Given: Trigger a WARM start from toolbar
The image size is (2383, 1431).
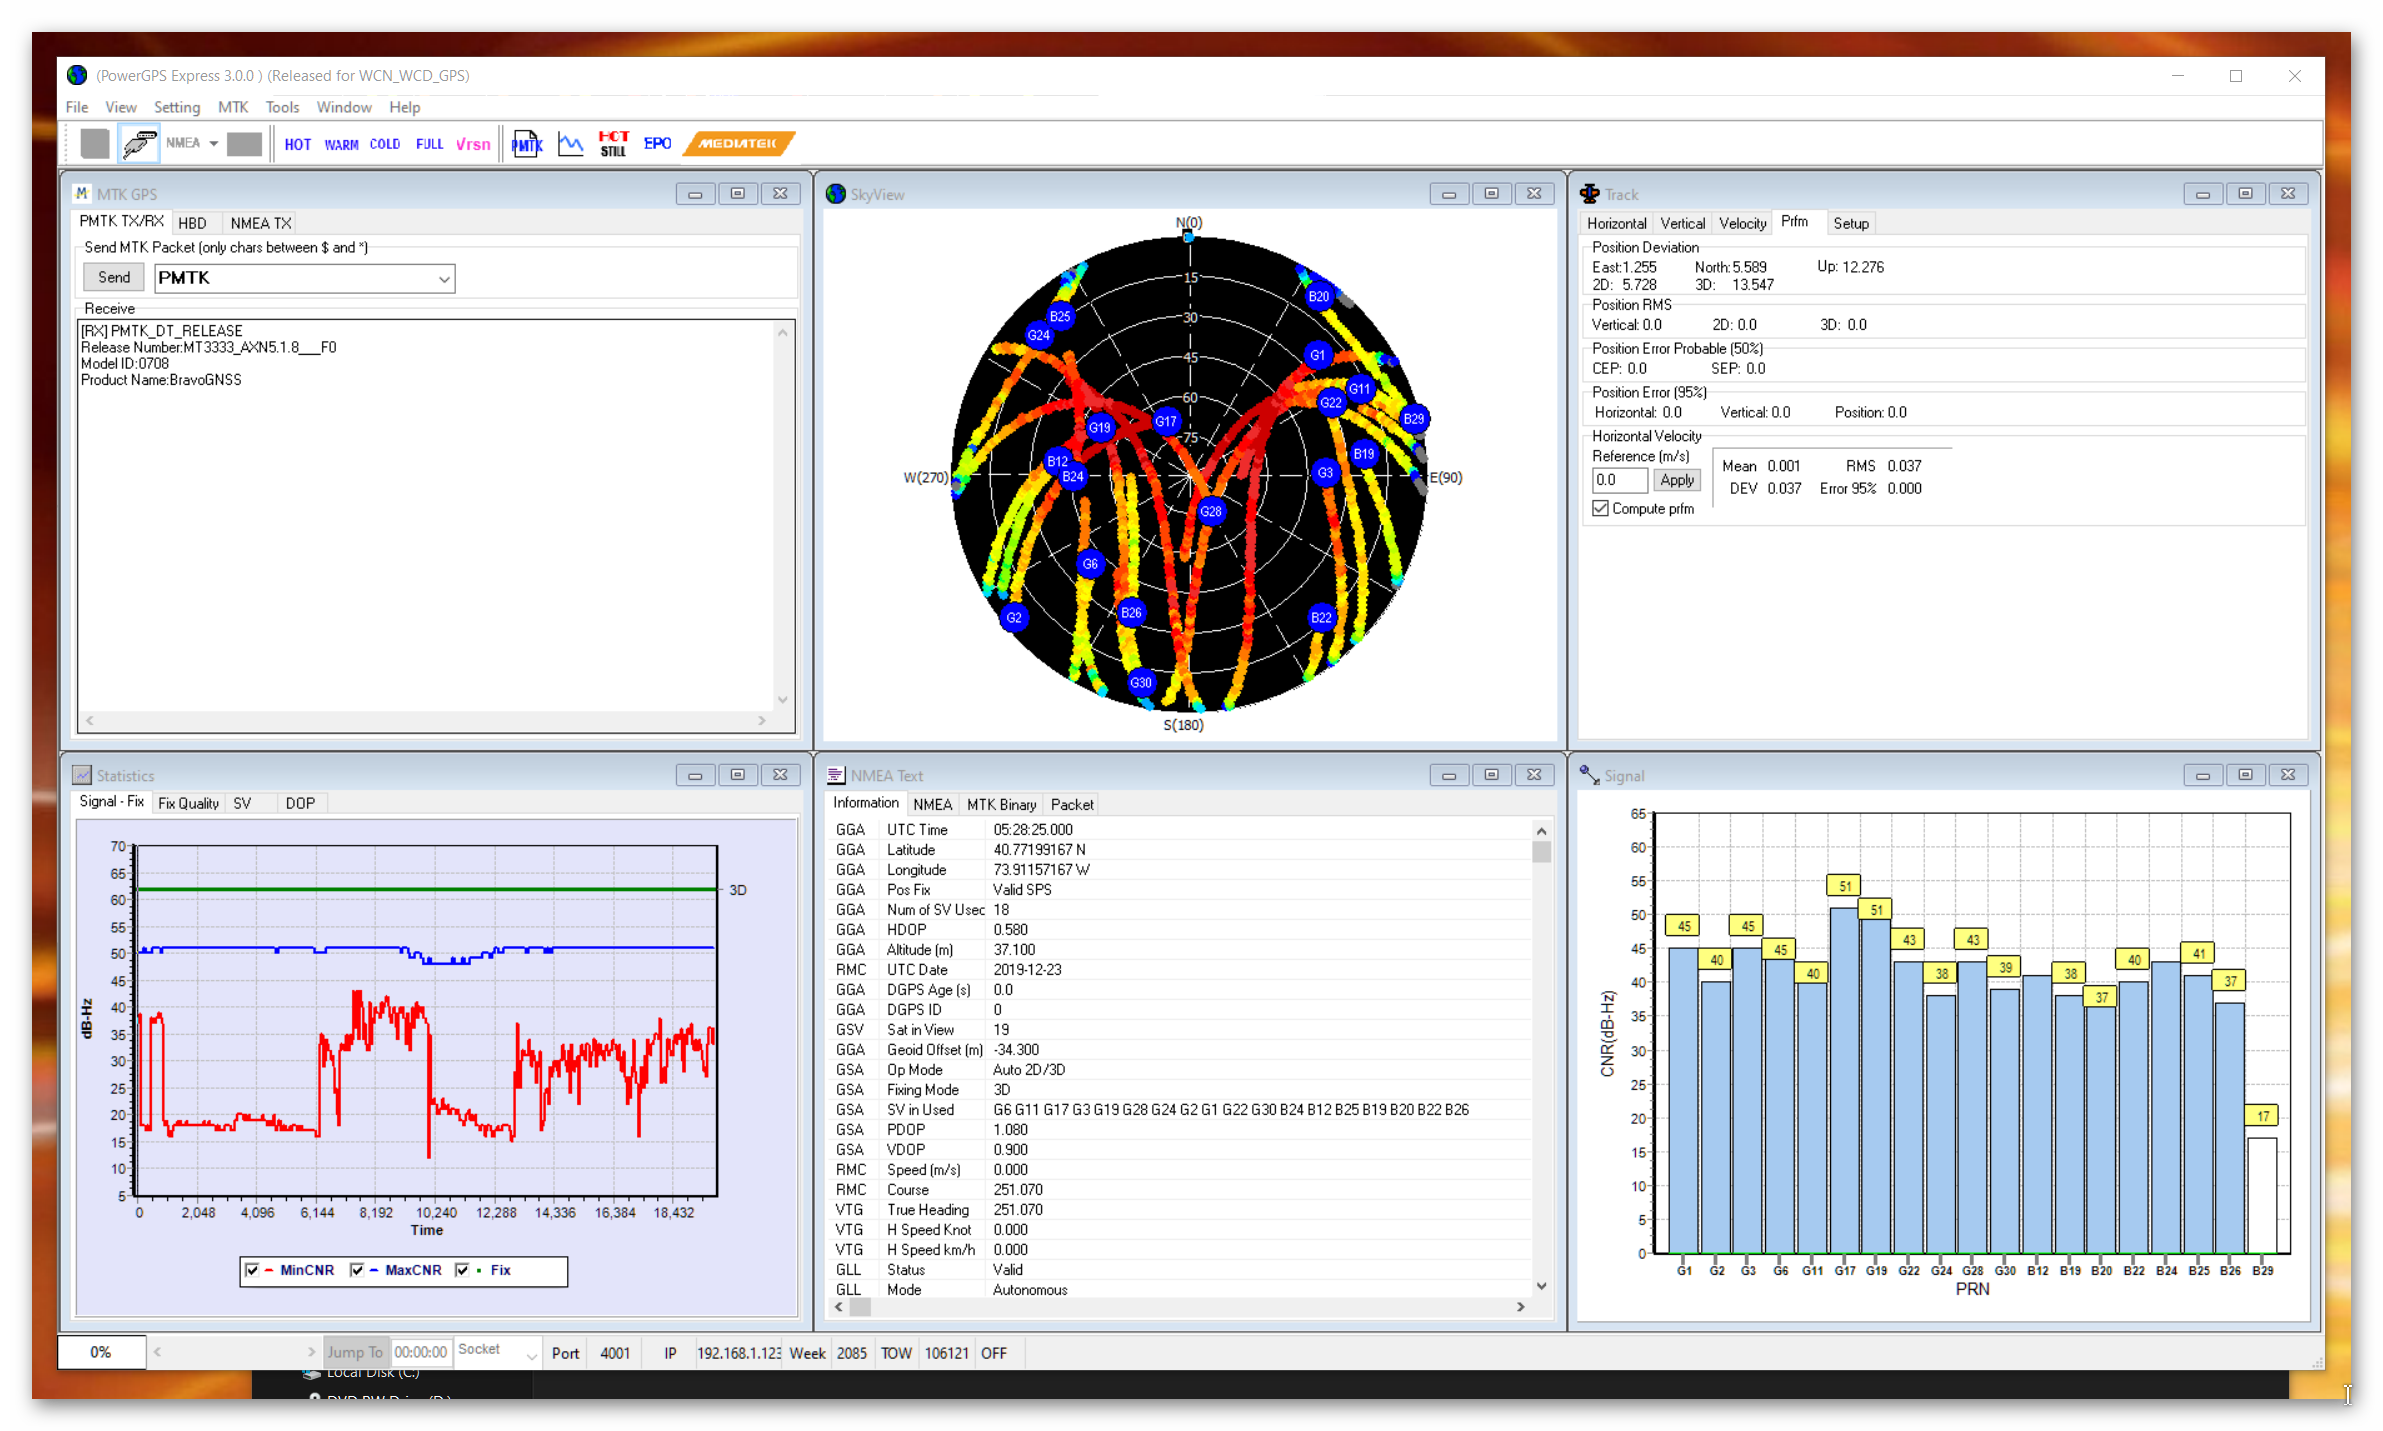Looking at the screenshot, I should tap(341, 144).
